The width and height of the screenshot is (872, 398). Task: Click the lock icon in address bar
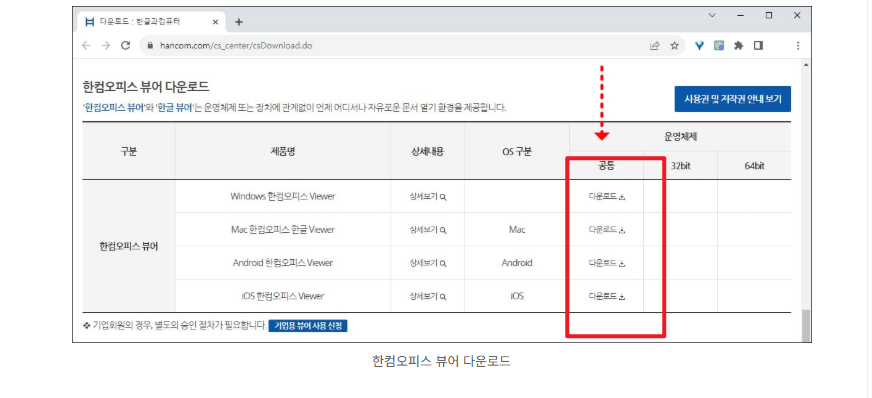click(x=150, y=46)
